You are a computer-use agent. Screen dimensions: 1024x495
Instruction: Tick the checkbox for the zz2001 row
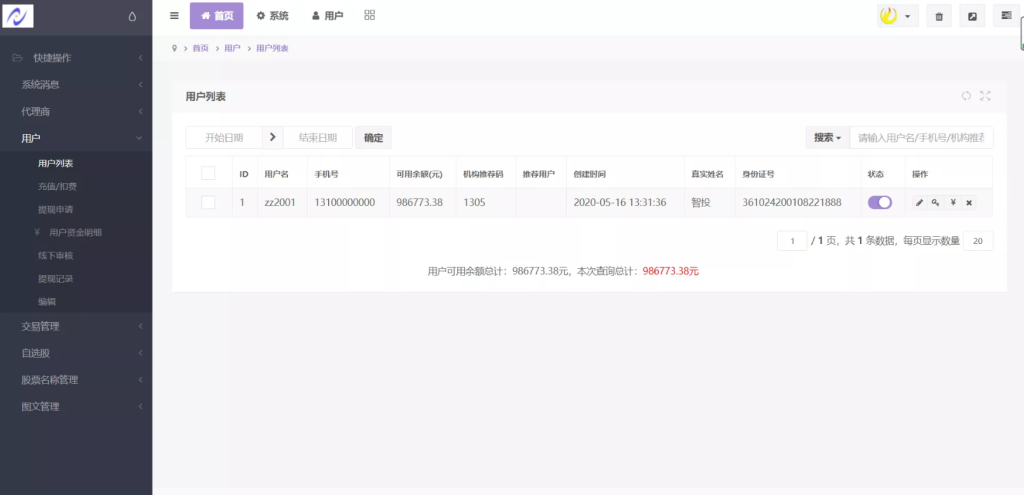click(208, 202)
